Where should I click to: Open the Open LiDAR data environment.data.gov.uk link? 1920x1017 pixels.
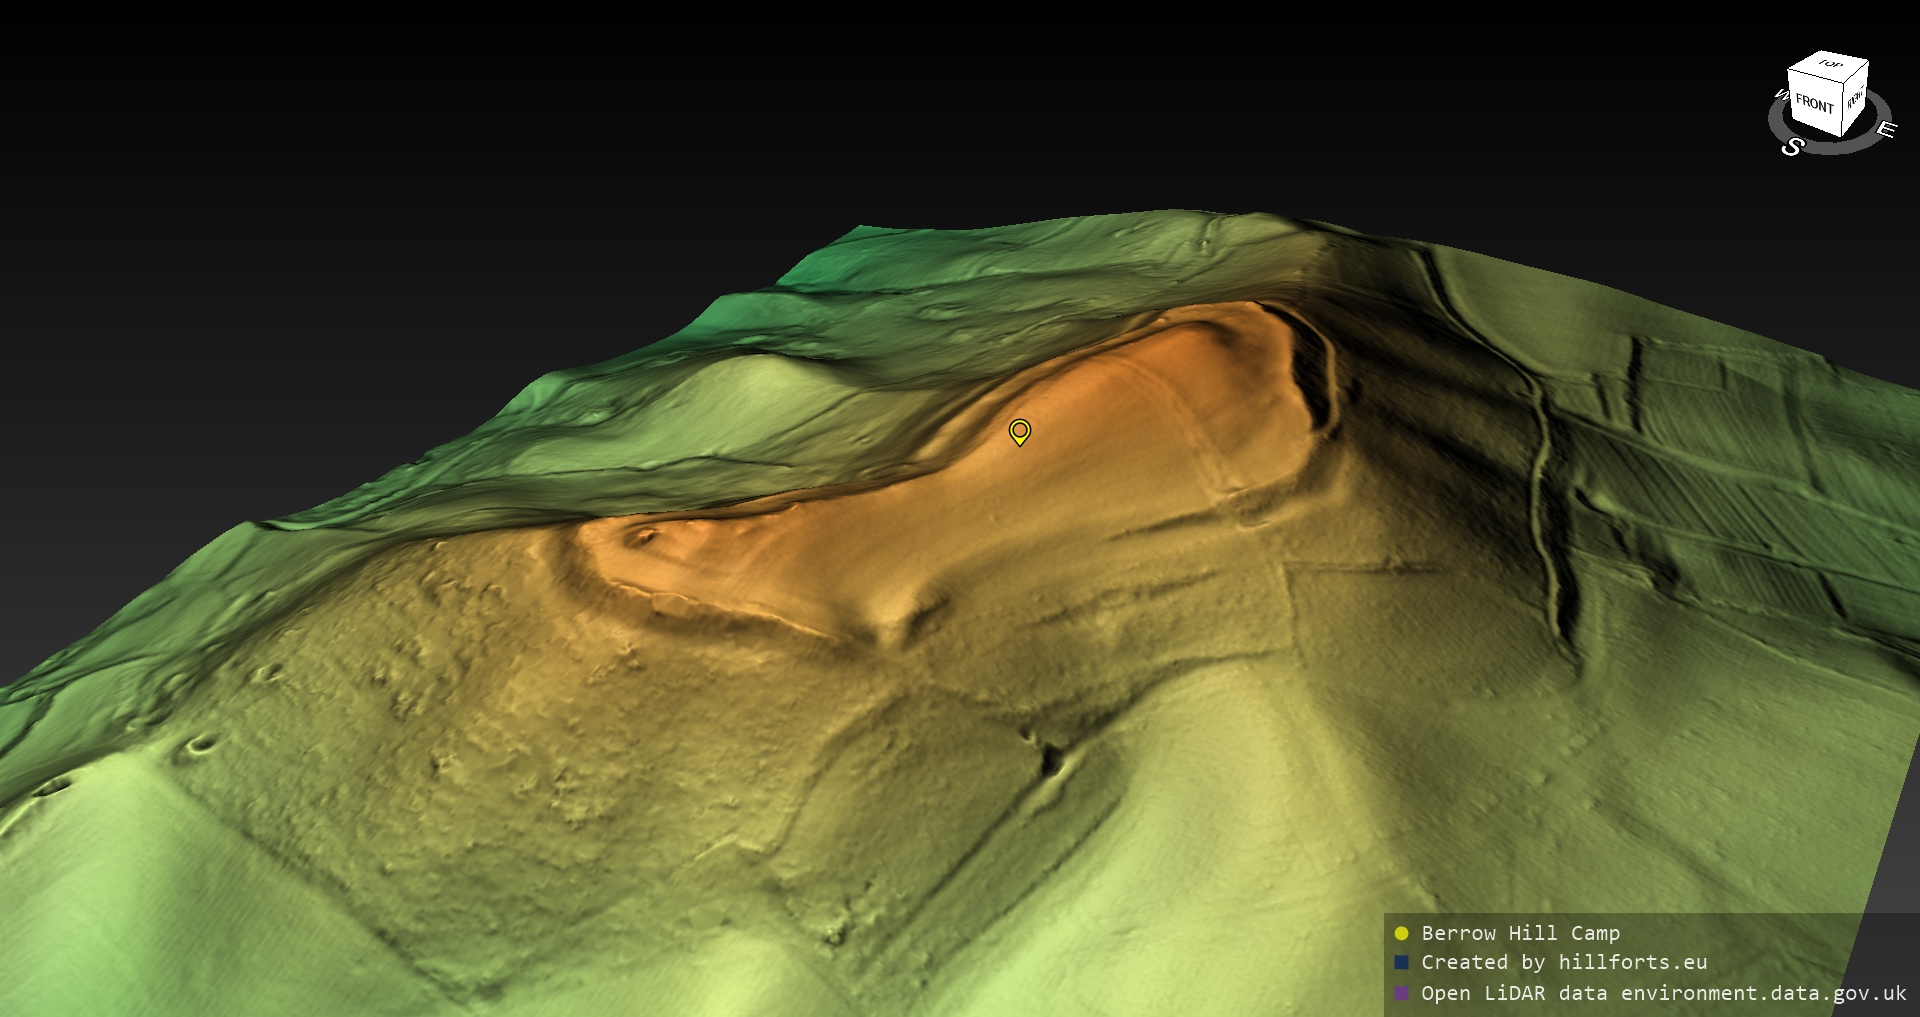pyautogui.click(x=1663, y=993)
